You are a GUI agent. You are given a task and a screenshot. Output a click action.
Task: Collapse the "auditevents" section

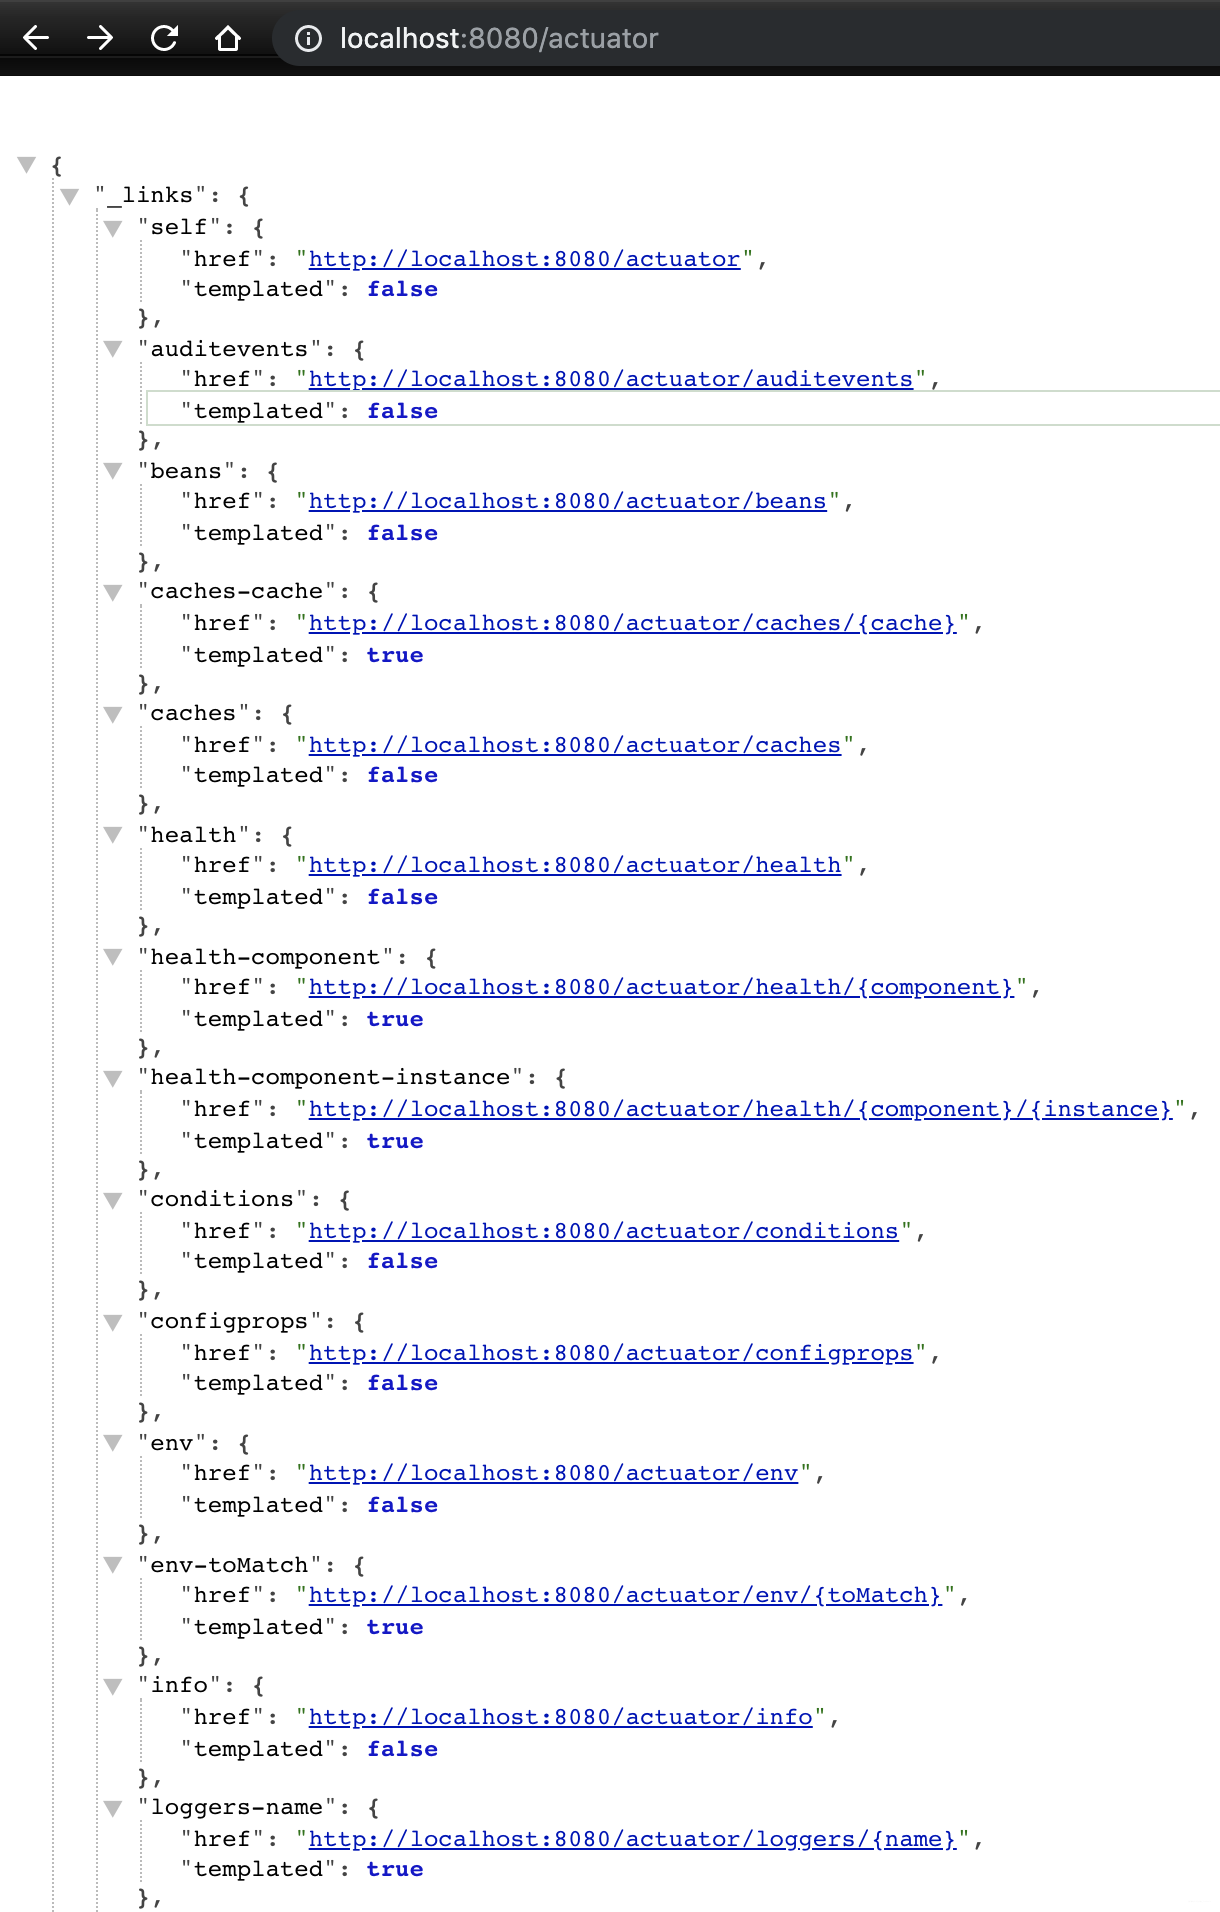coord(113,349)
